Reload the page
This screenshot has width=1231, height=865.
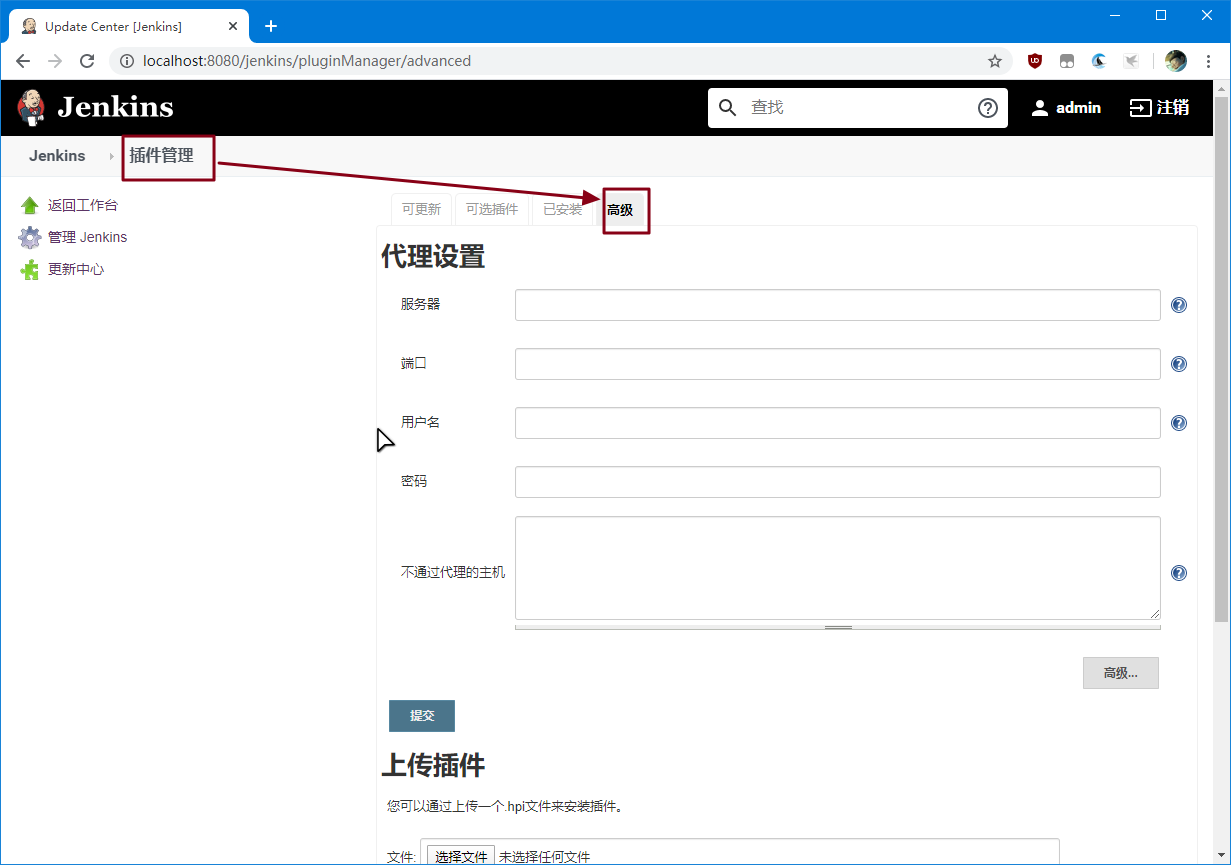coord(87,61)
